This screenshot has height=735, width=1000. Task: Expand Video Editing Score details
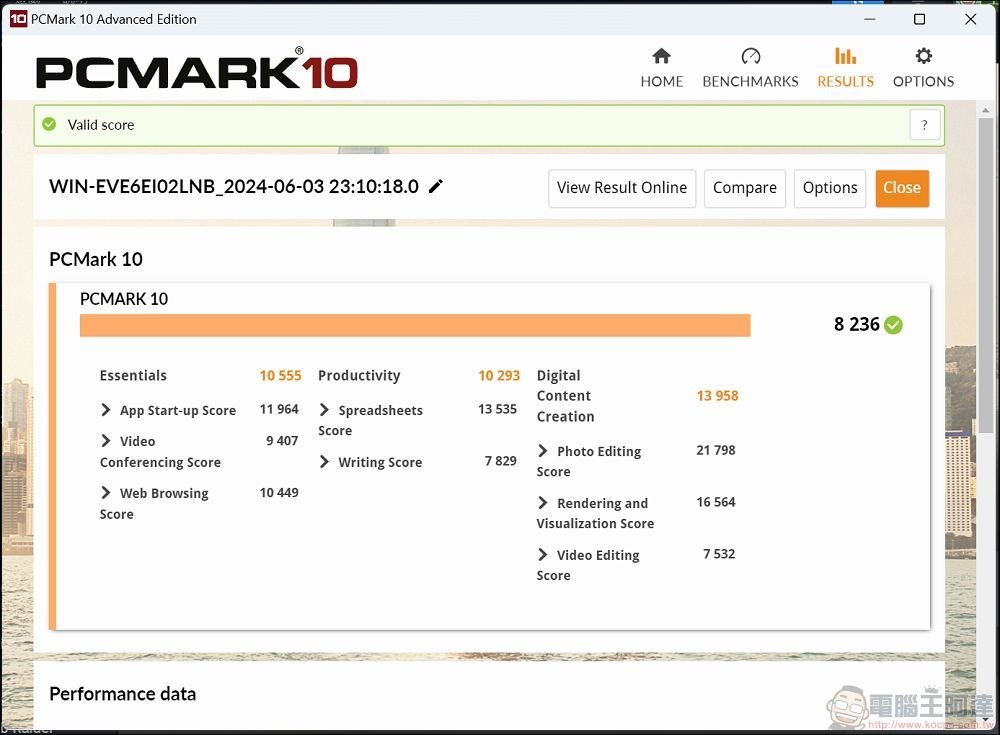[x=542, y=554]
